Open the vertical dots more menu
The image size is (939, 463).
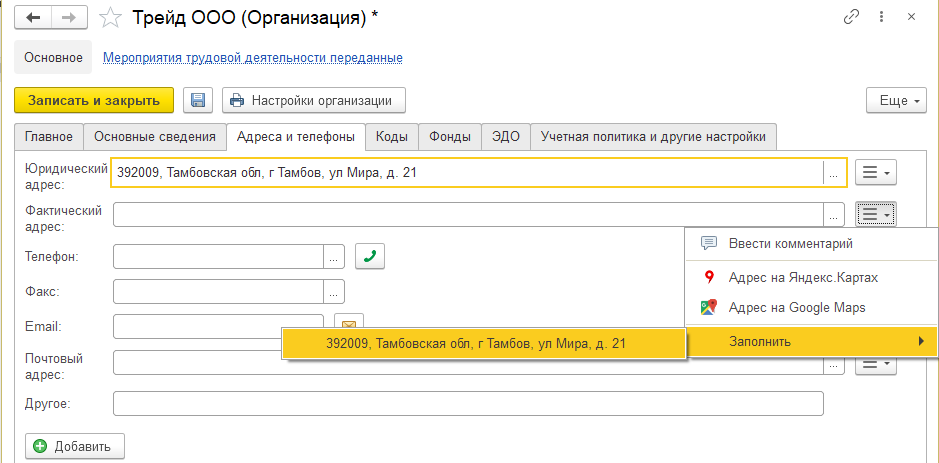(x=882, y=17)
